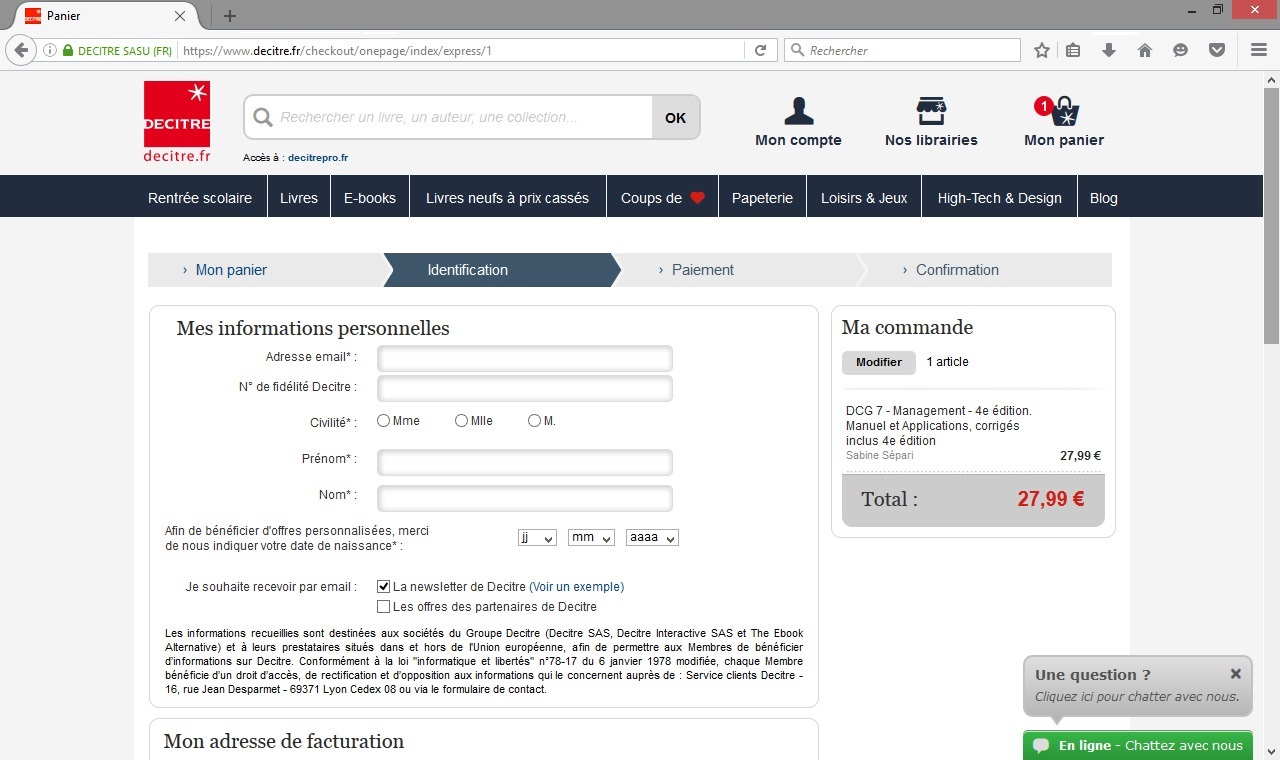The height and width of the screenshot is (760, 1280).
Task: Click magnifier icon in site search box
Action: pos(263,118)
